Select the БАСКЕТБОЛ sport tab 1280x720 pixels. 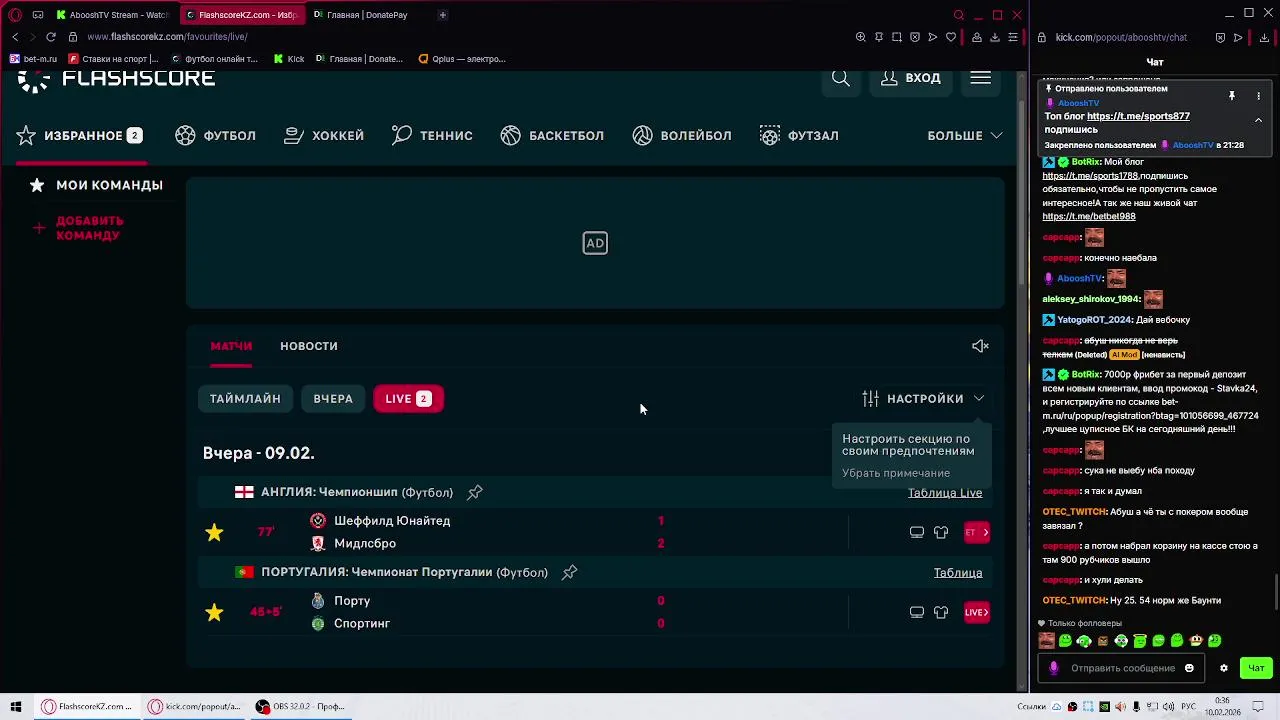tap(552, 135)
